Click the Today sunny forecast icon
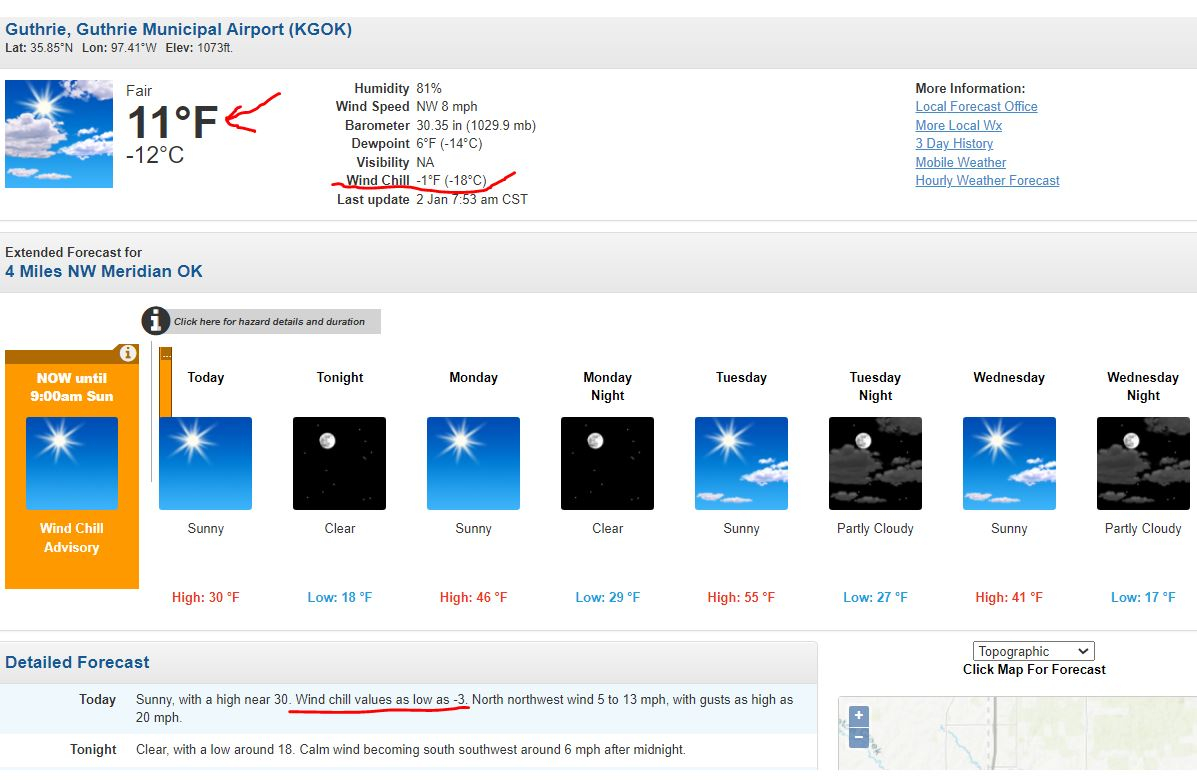Screen dimensions: 1197x781 coord(206,463)
